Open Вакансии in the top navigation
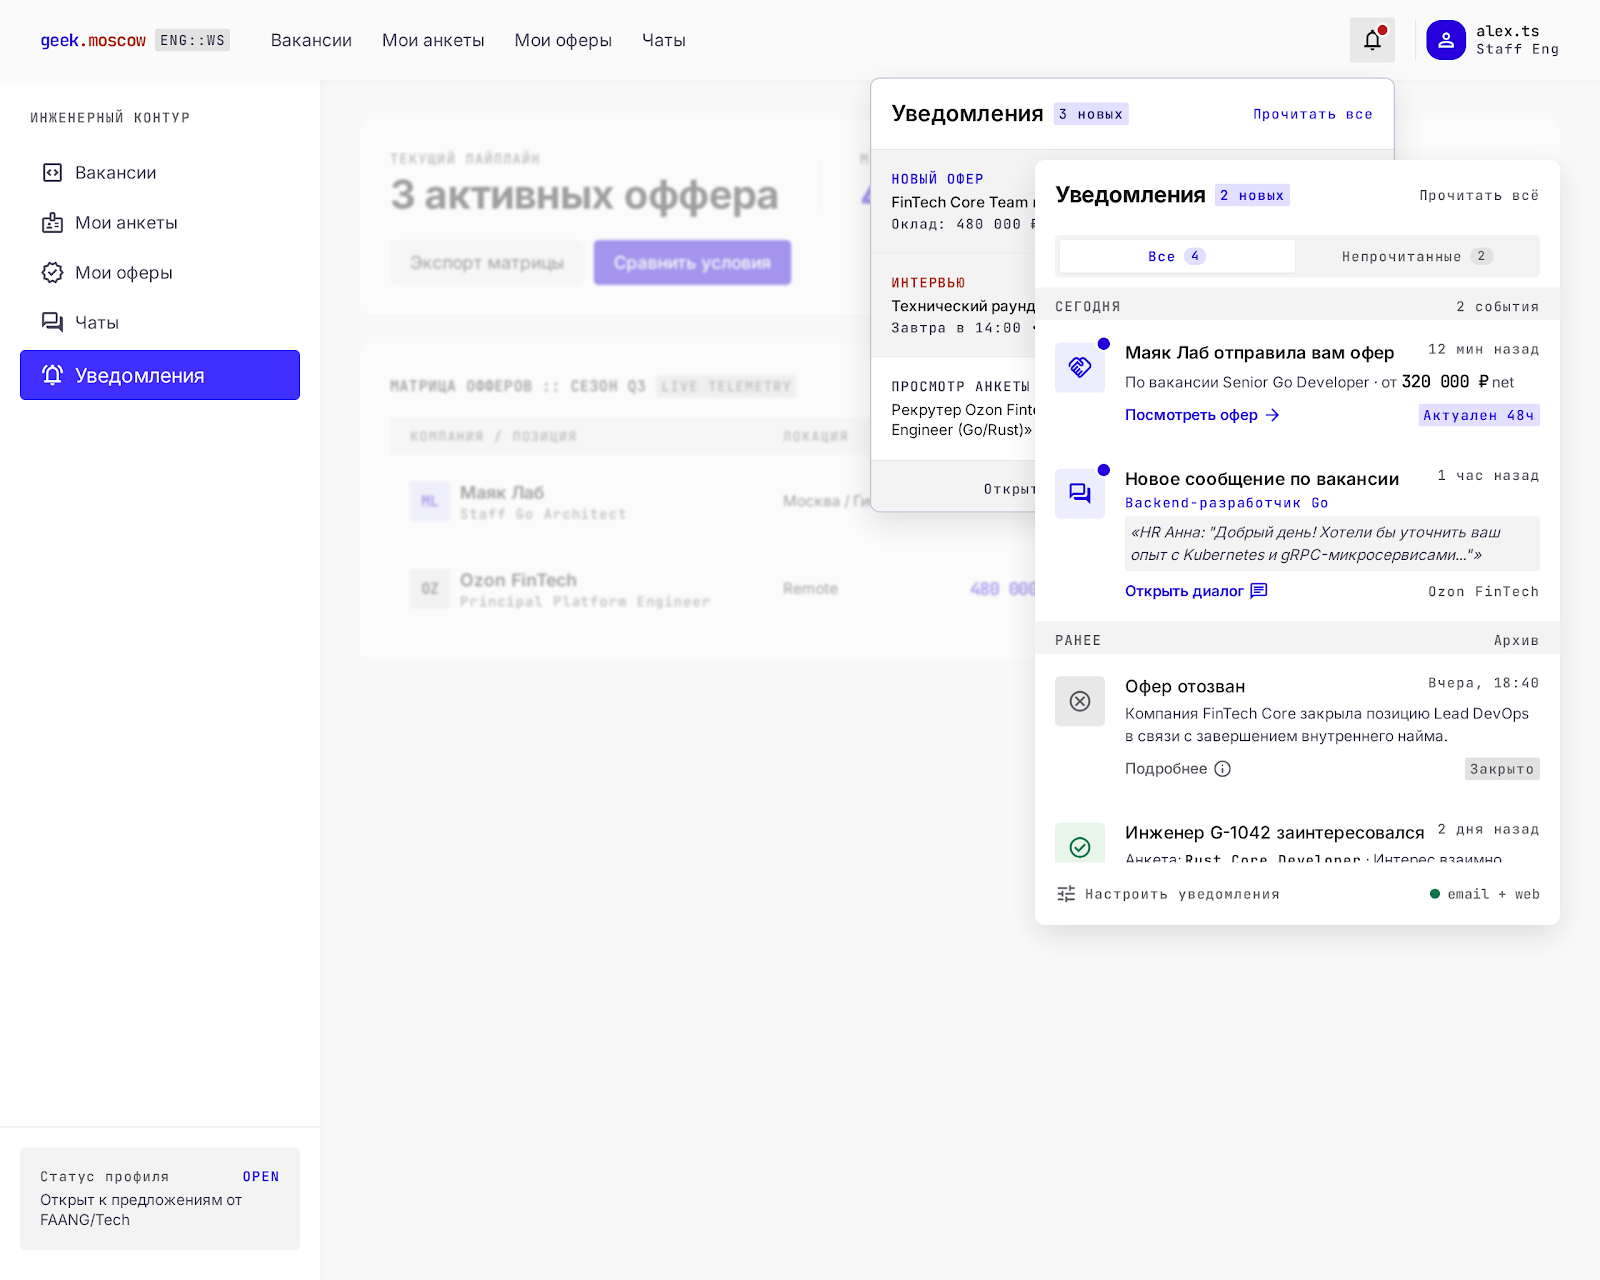Screen dimensions: 1600x1280 [x=311, y=40]
